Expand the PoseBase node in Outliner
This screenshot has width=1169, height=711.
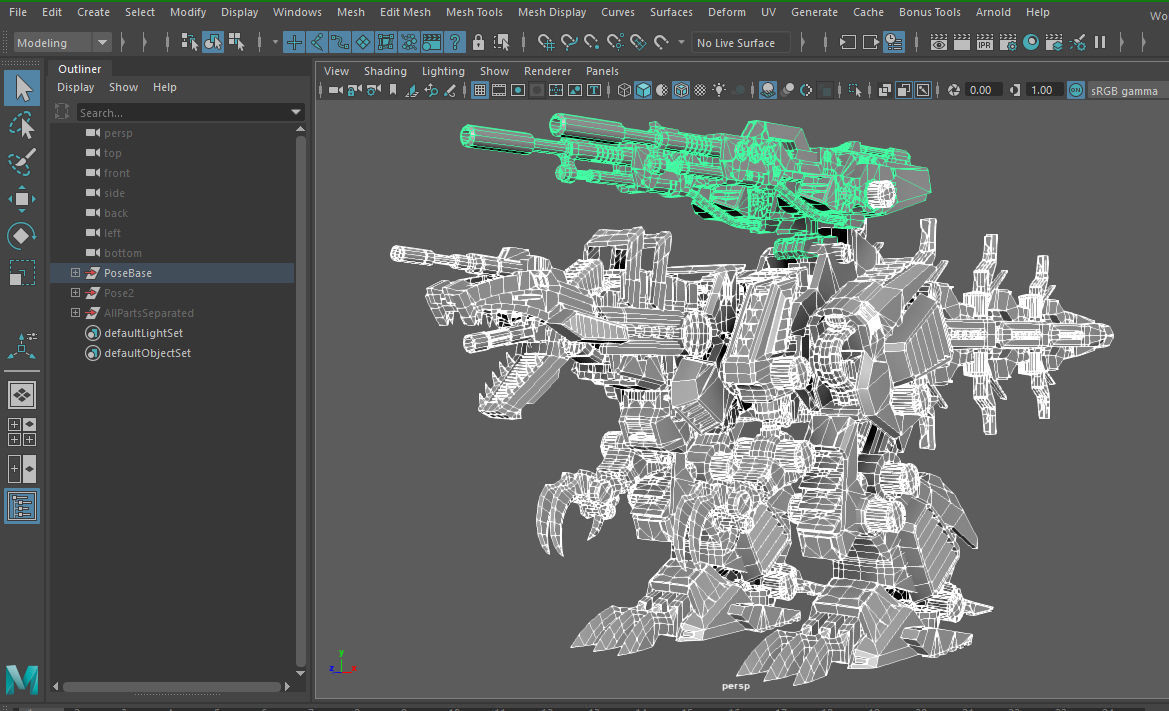[75, 273]
